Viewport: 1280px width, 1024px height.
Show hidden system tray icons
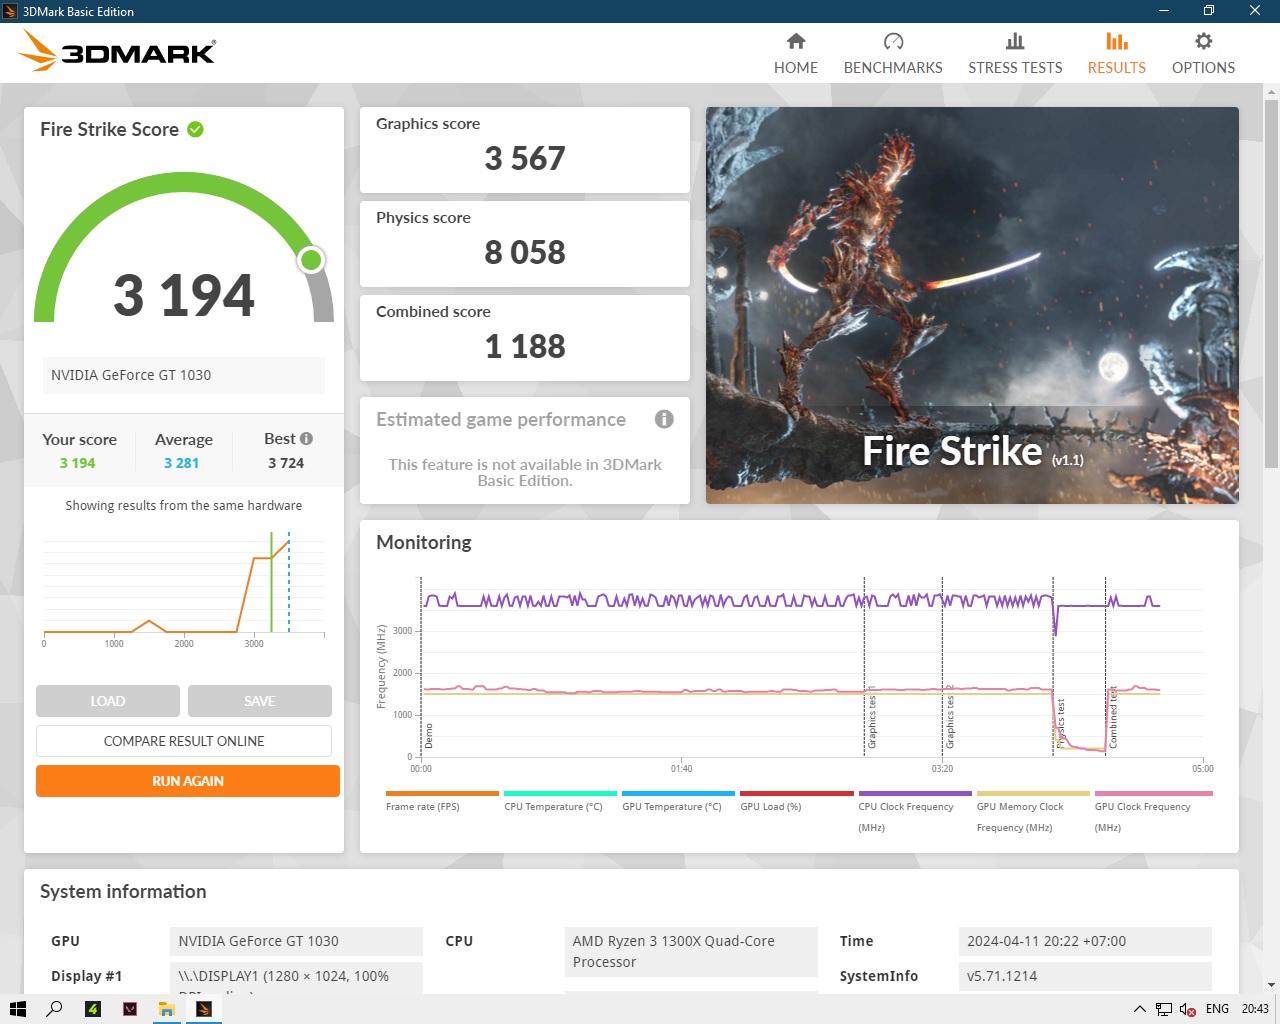(x=1139, y=1009)
